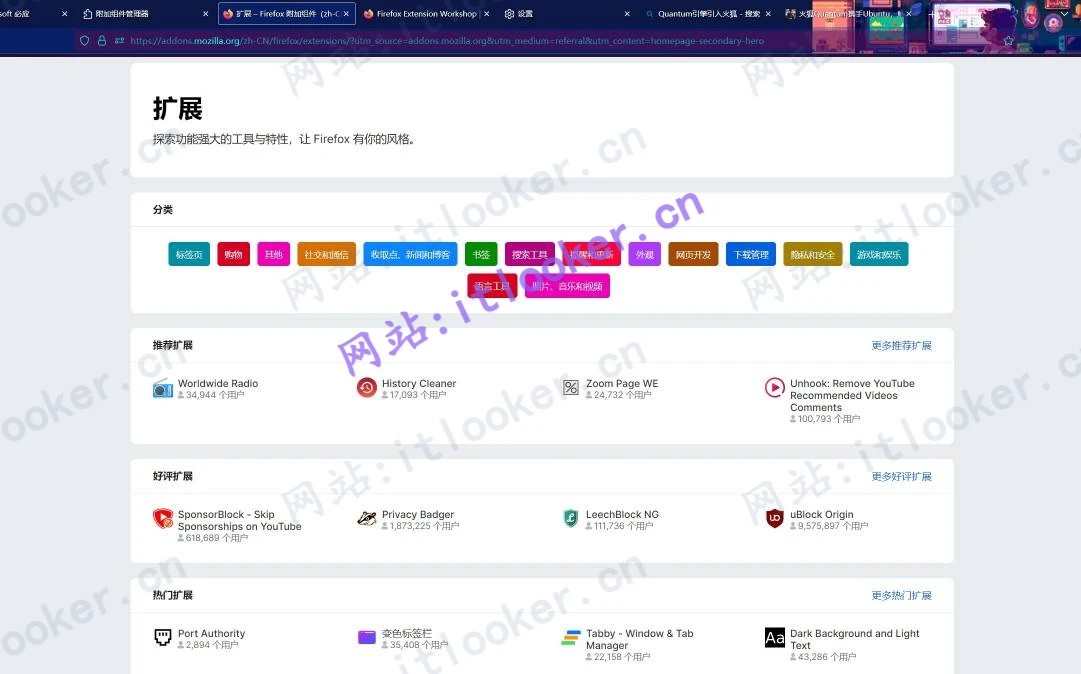Open Unhook: Remove YouTube Recommended Videos title
This screenshot has width=1081, height=674.
click(x=852, y=396)
